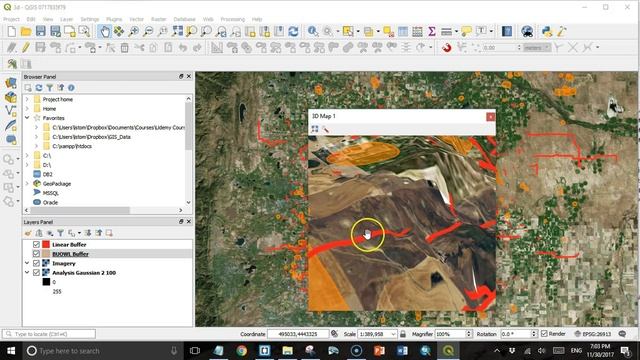Open PowerPoint from the Windows taskbar
640x360 pixels.
(379, 351)
